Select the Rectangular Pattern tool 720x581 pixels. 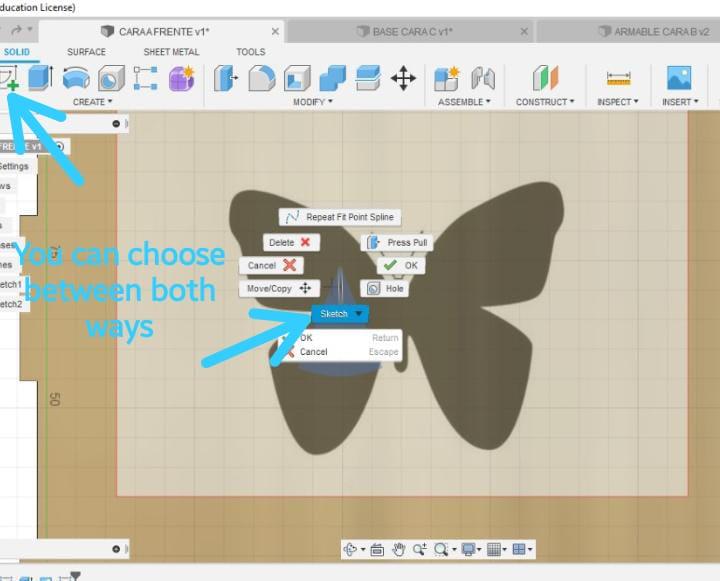(x=146, y=78)
